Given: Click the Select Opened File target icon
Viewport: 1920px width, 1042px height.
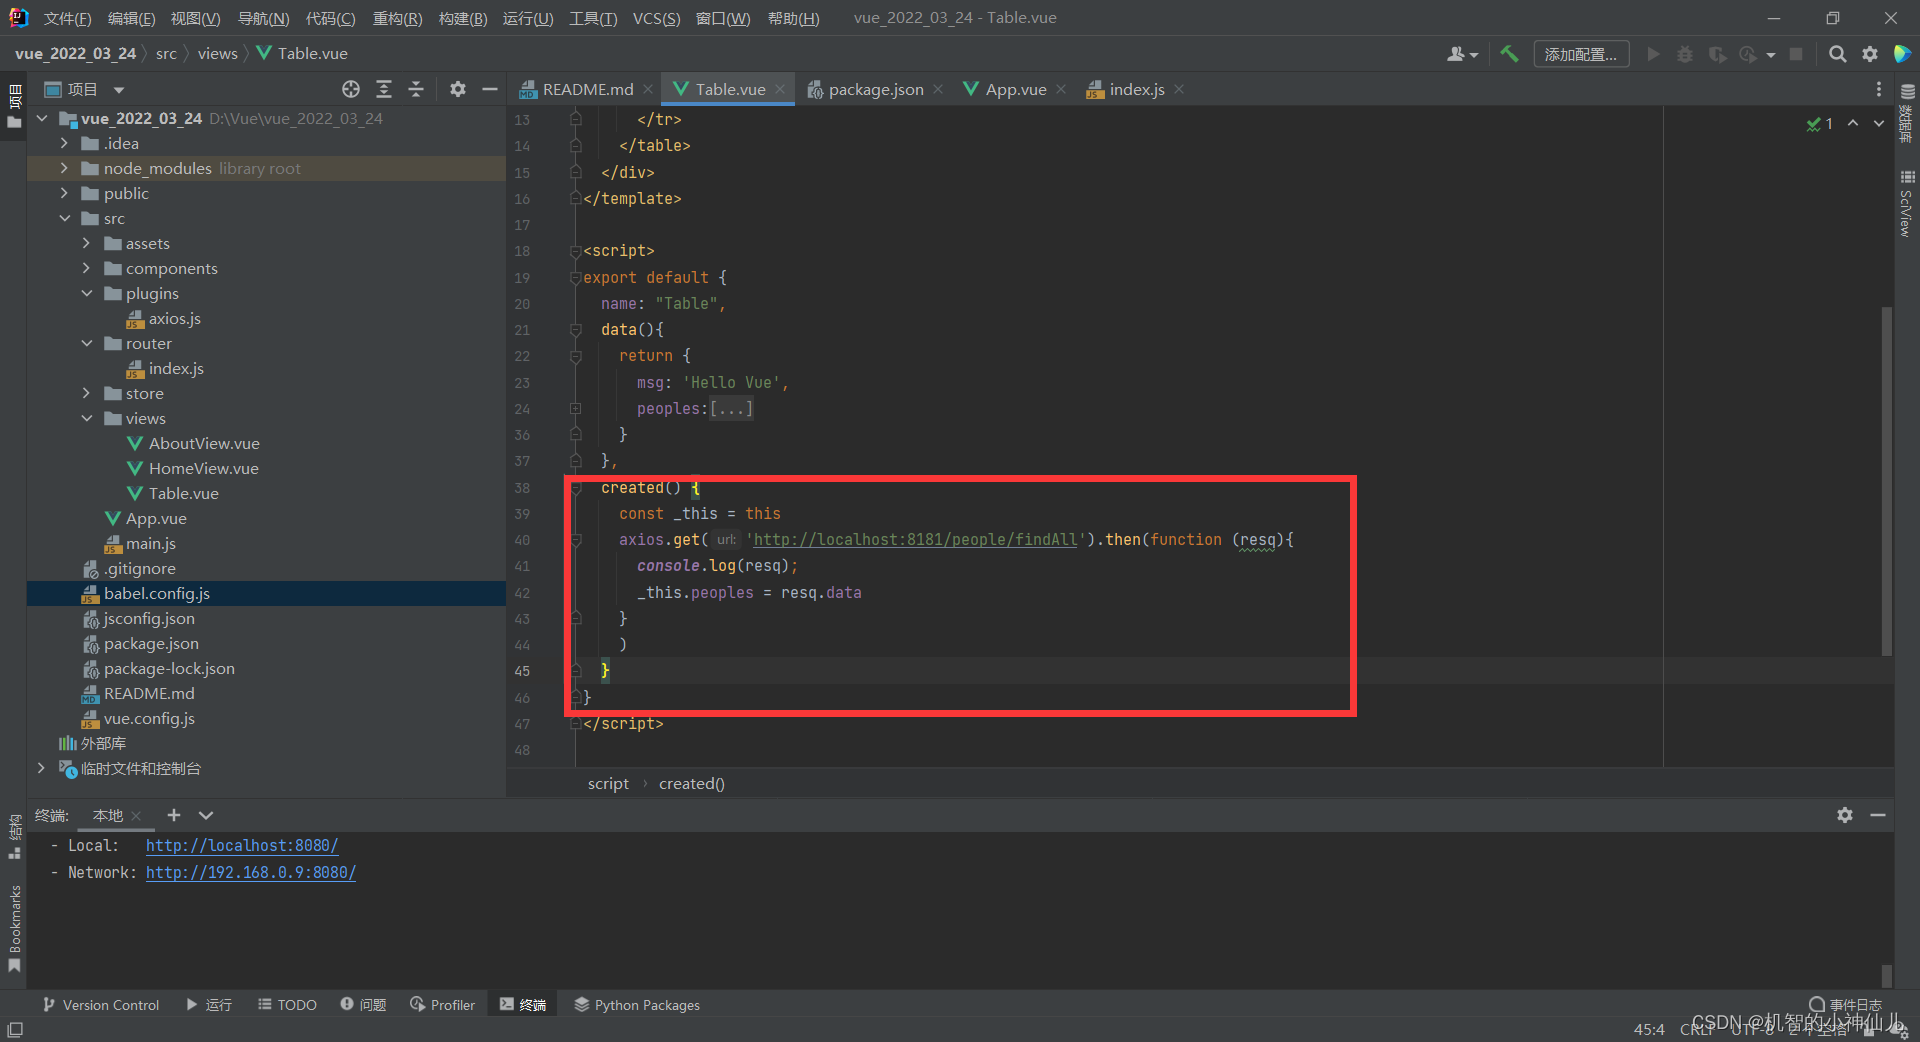Looking at the screenshot, I should tap(351, 89).
